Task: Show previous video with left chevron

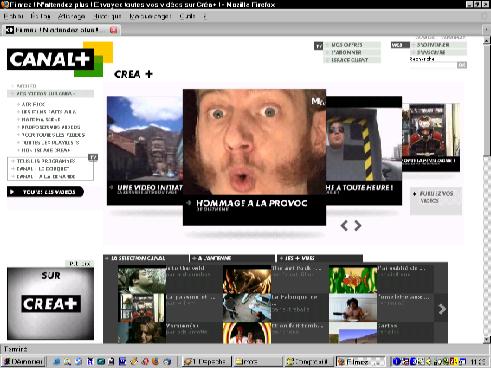Action: (344, 226)
